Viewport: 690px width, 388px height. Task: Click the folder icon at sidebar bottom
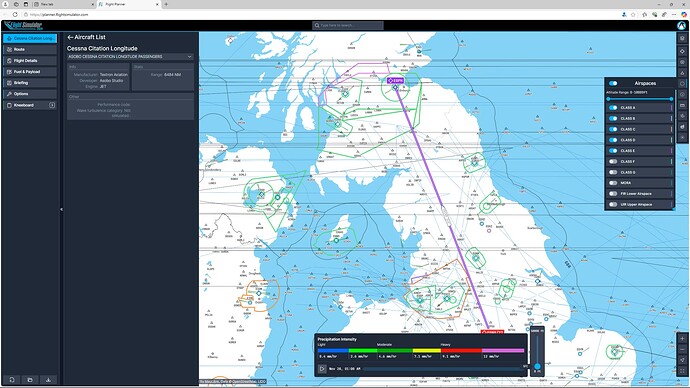coord(30,380)
